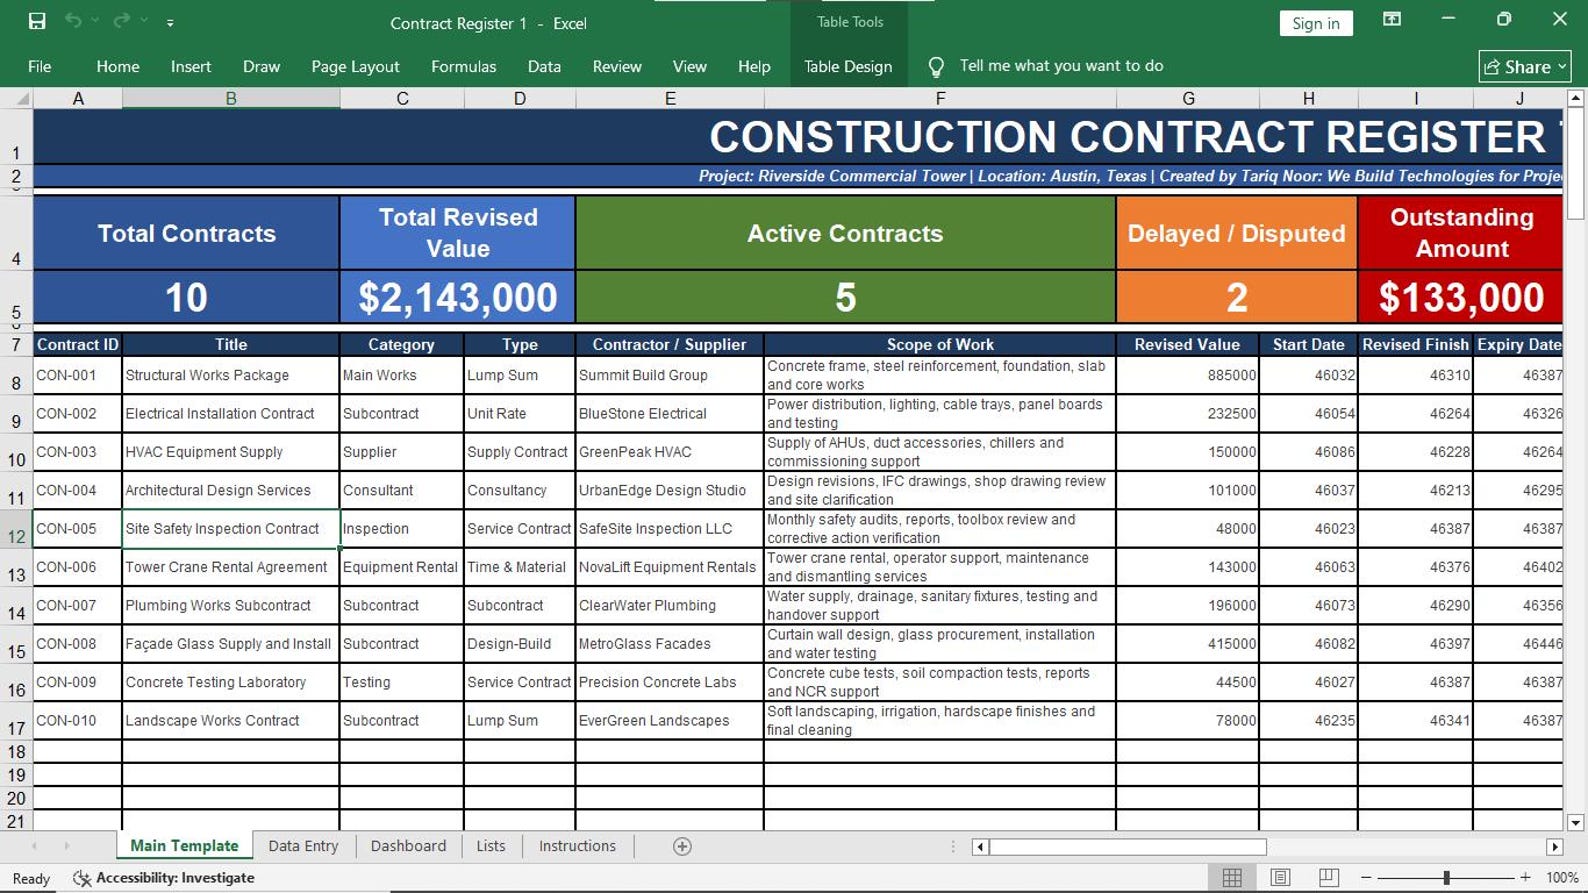Switch to the Dashboard sheet tab
This screenshot has width=1588, height=893.
coord(408,846)
